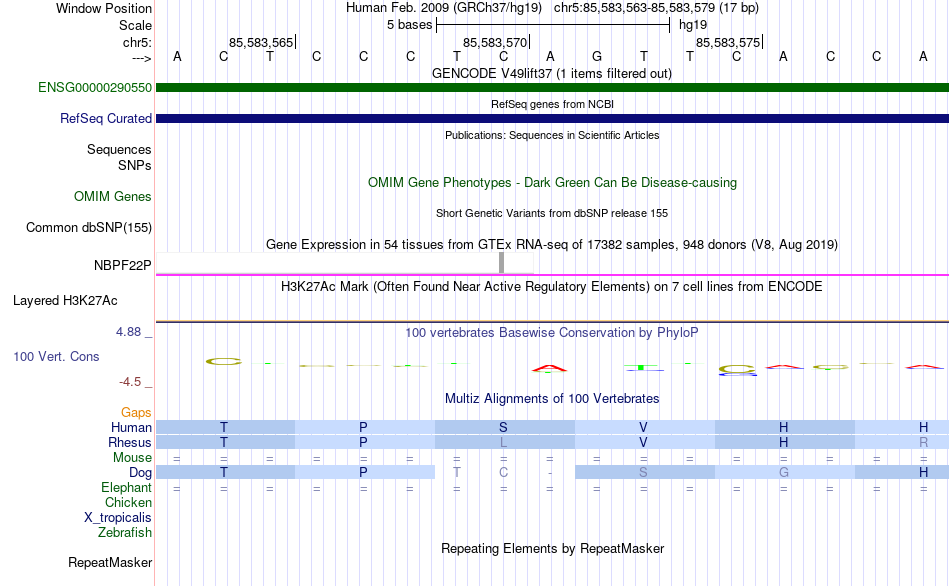950x586 pixels.
Task: Click the SNPs track label
Action: 135,165
